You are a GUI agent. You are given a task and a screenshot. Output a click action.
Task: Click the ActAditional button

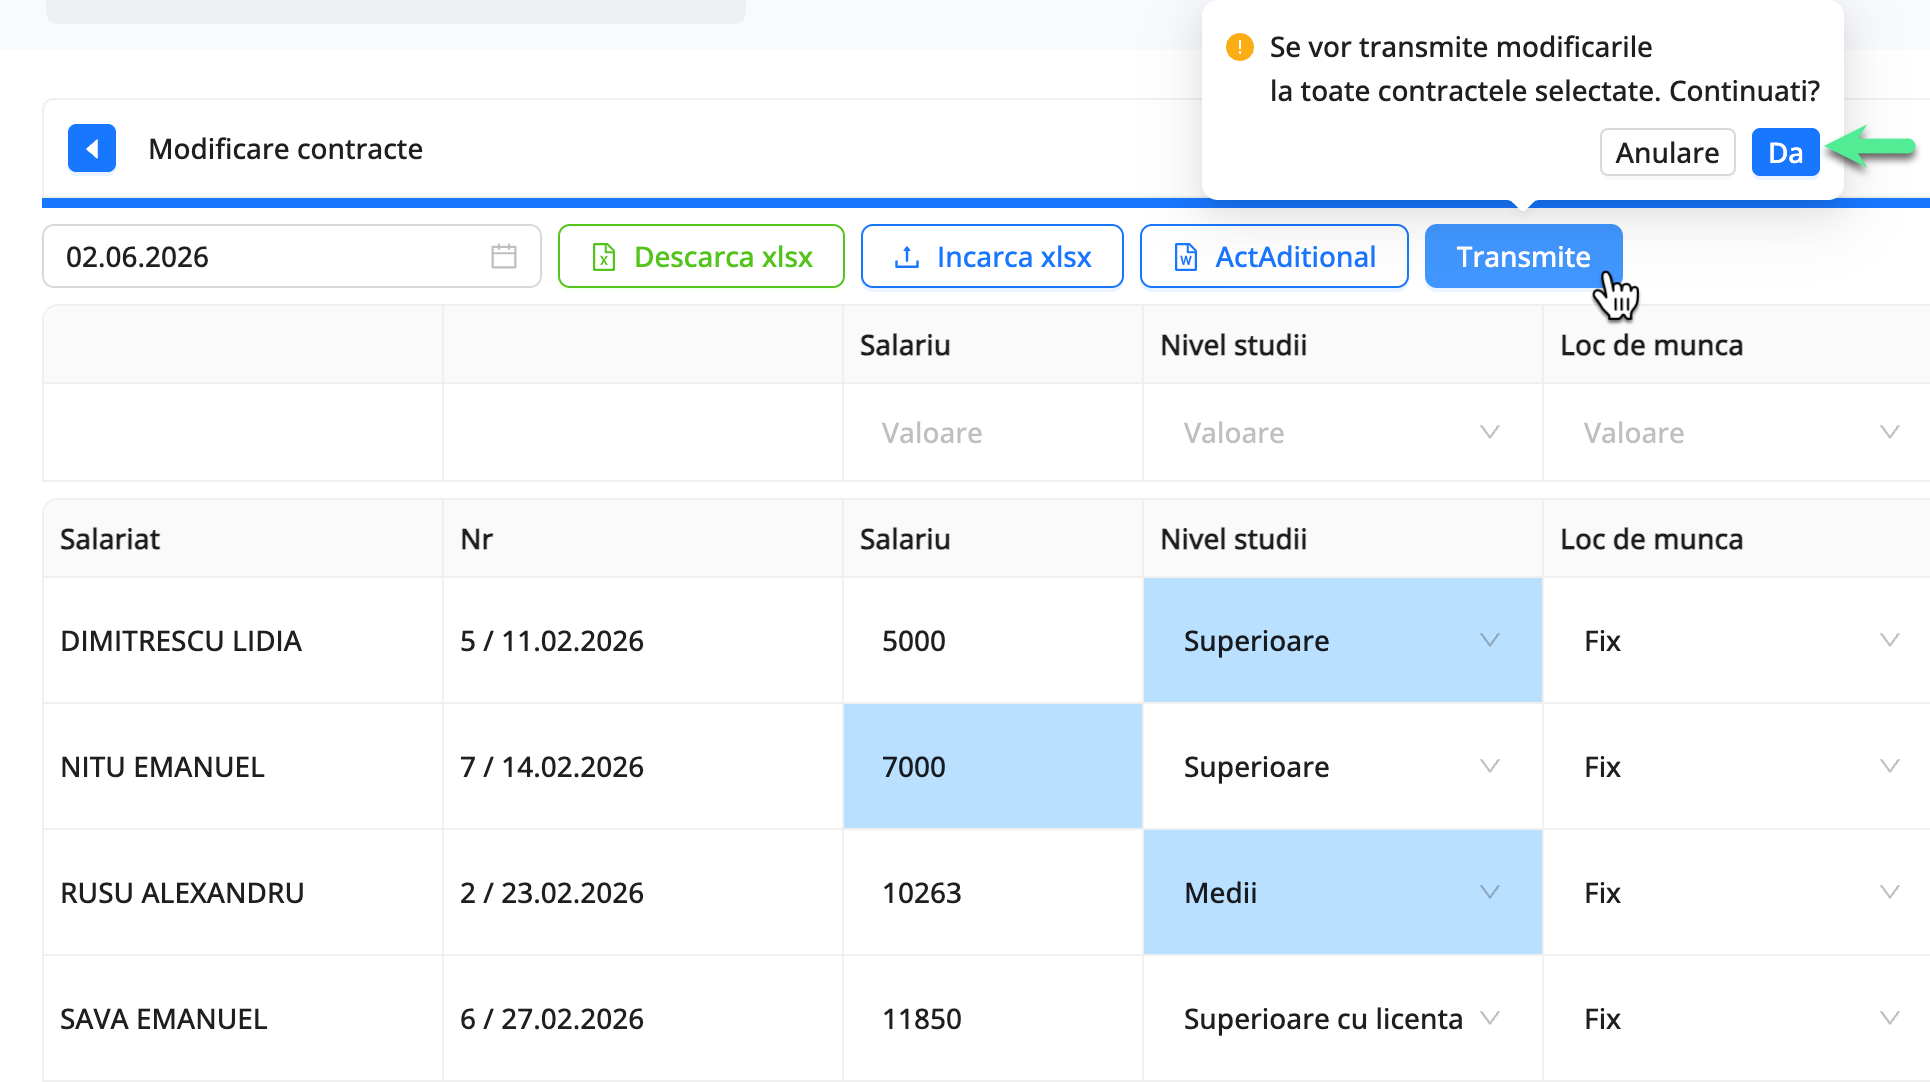pyautogui.click(x=1273, y=256)
